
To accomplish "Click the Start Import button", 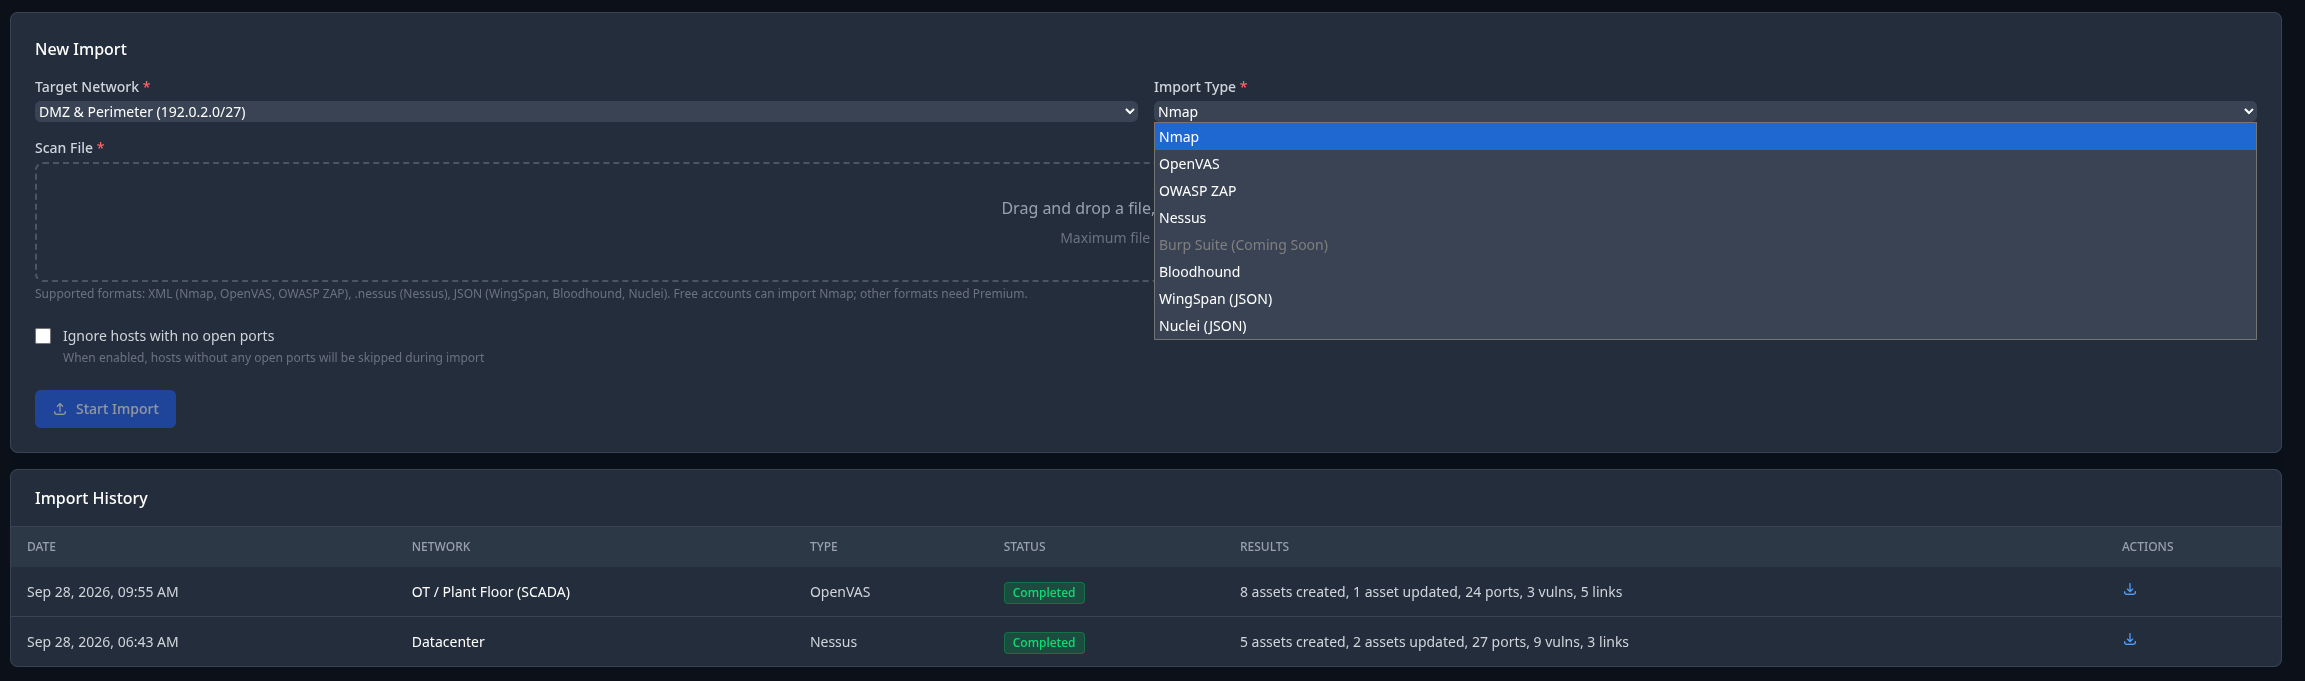I will pos(105,409).
